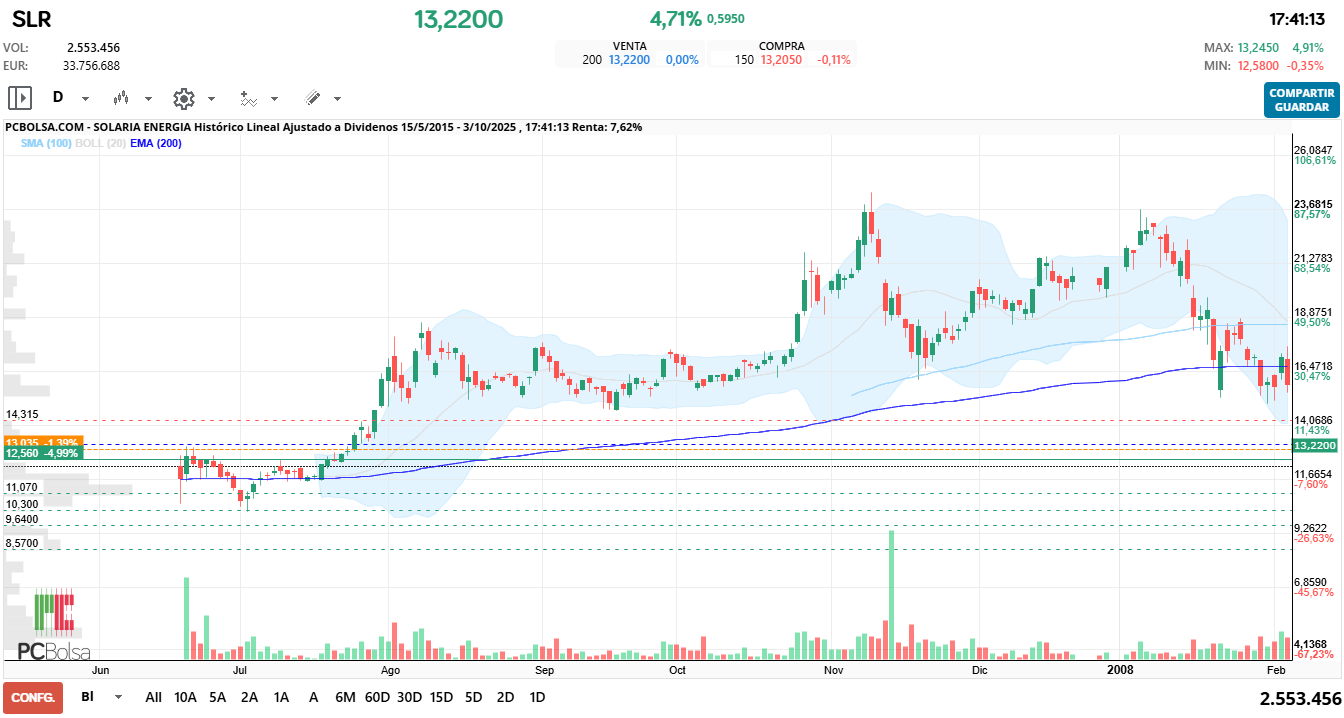Expand the drawing tools dropdown arrow
Screen dimensions: 1344x718
(337, 99)
